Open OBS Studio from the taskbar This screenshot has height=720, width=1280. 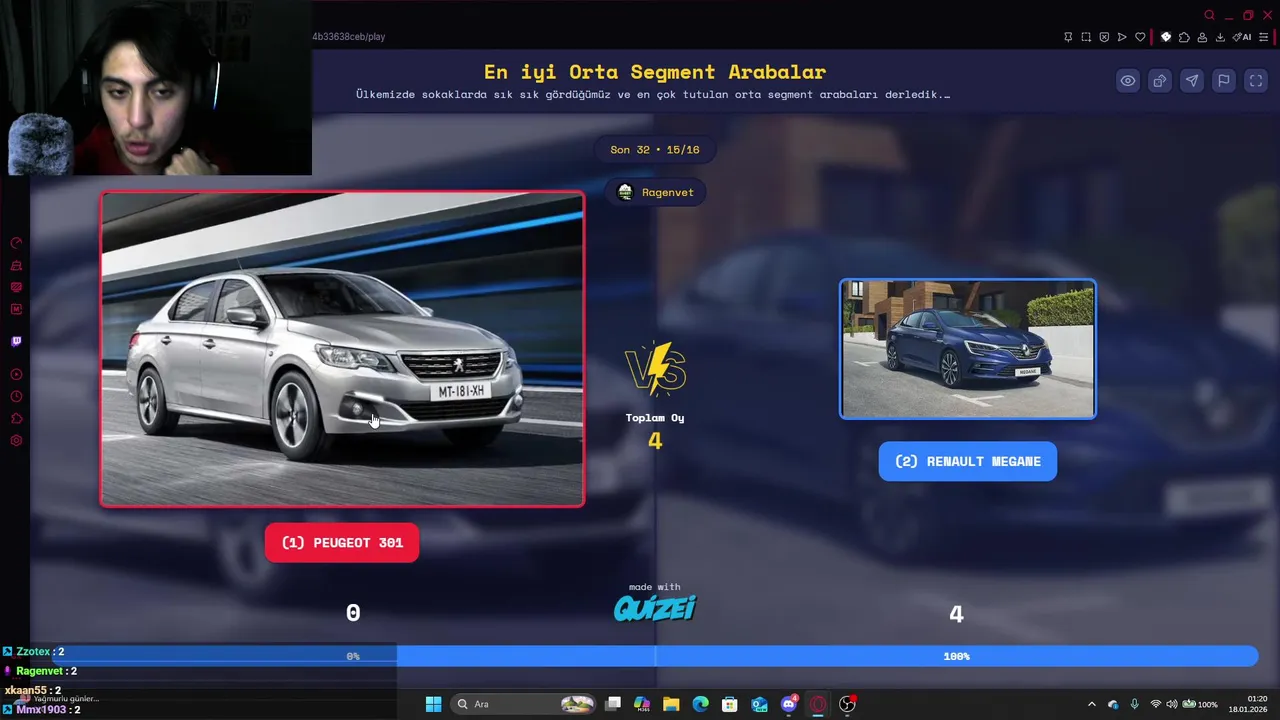click(848, 704)
